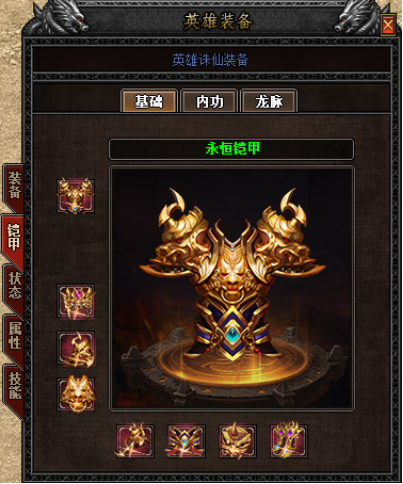403x484 pixels.
Task: Click the large golden armor preview image
Action: tap(232, 289)
